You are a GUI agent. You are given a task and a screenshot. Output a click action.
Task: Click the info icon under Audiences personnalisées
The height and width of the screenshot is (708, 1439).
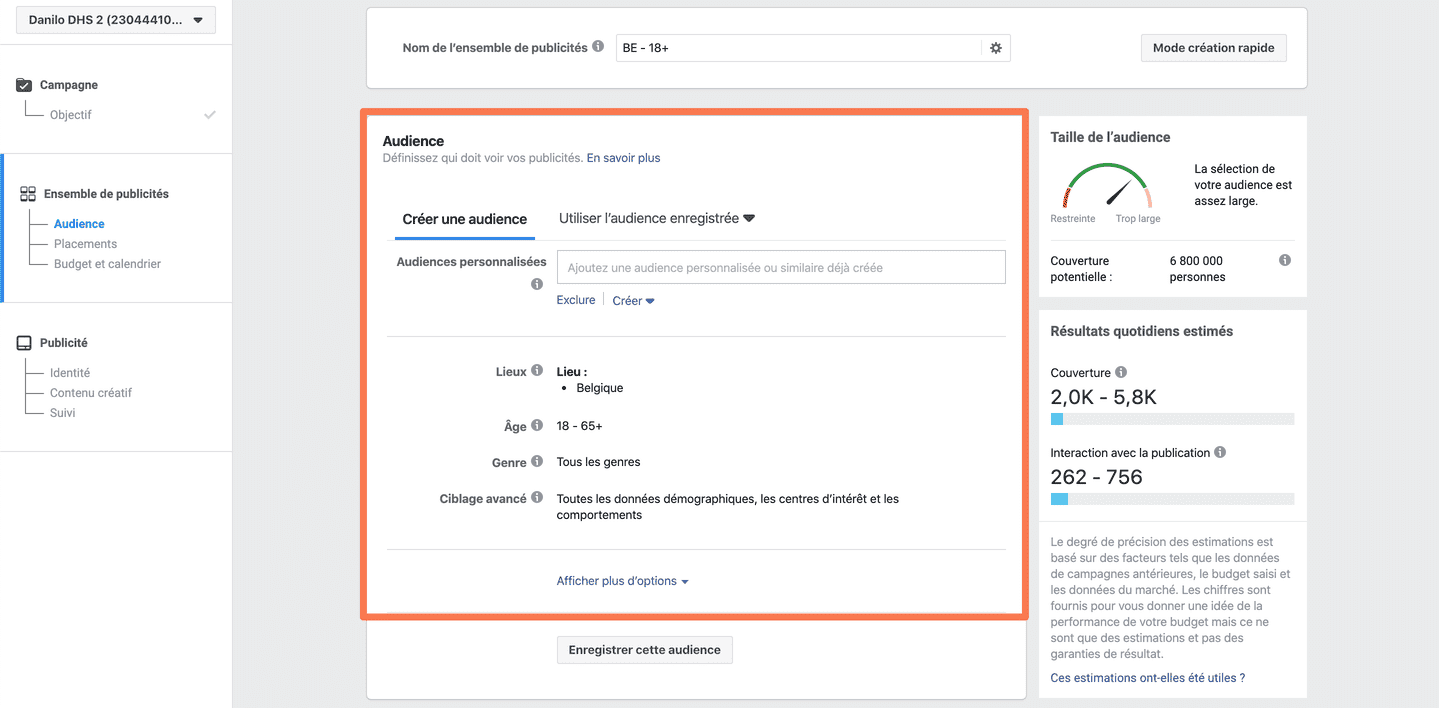(537, 284)
